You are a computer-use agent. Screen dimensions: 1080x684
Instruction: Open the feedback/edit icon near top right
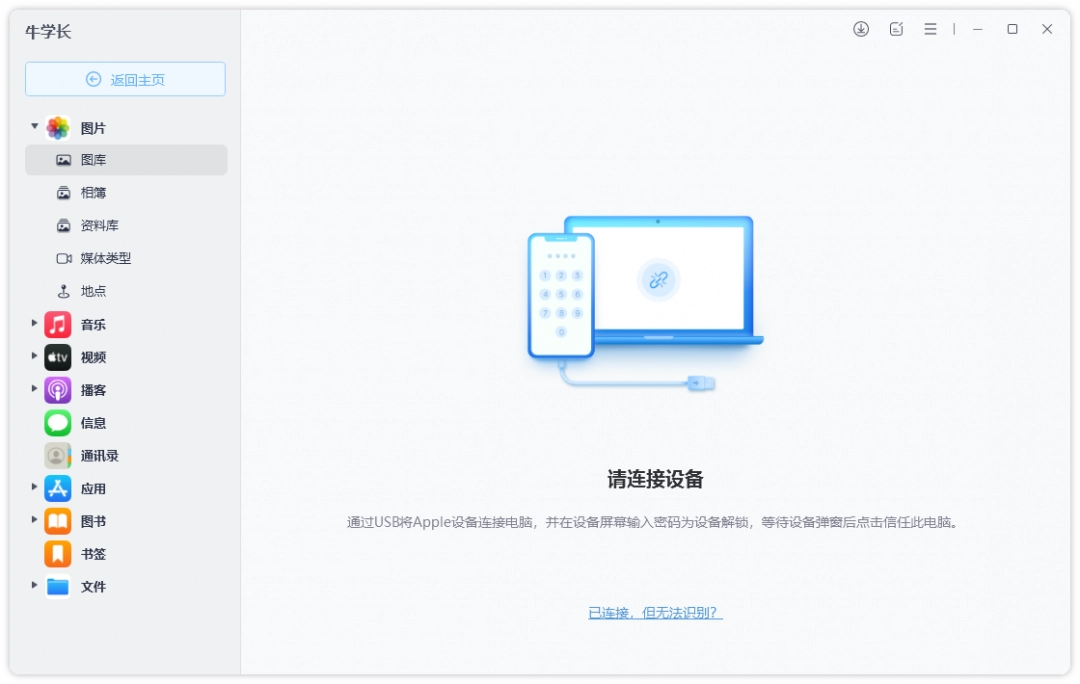pyautogui.click(x=895, y=29)
